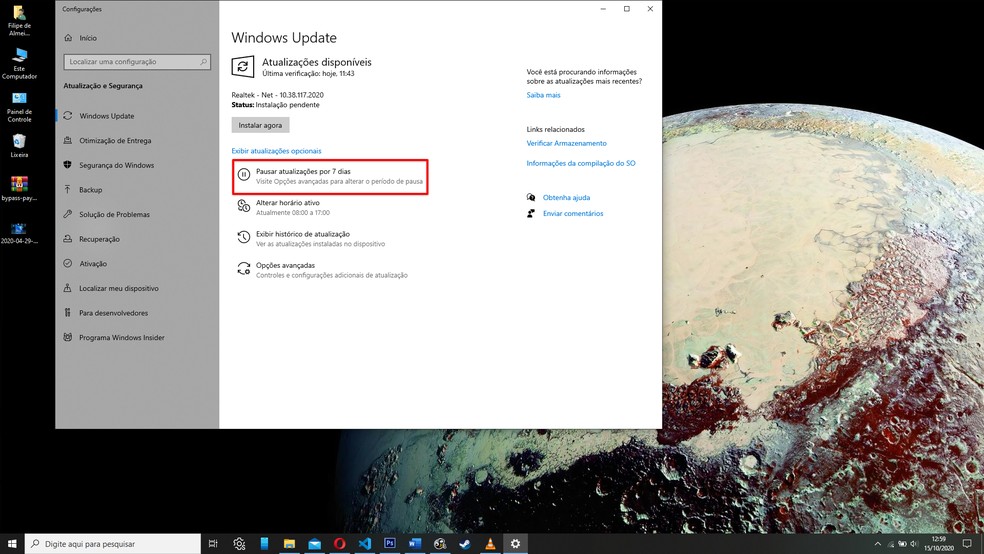Open Steam from the taskbar

point(465,543)
